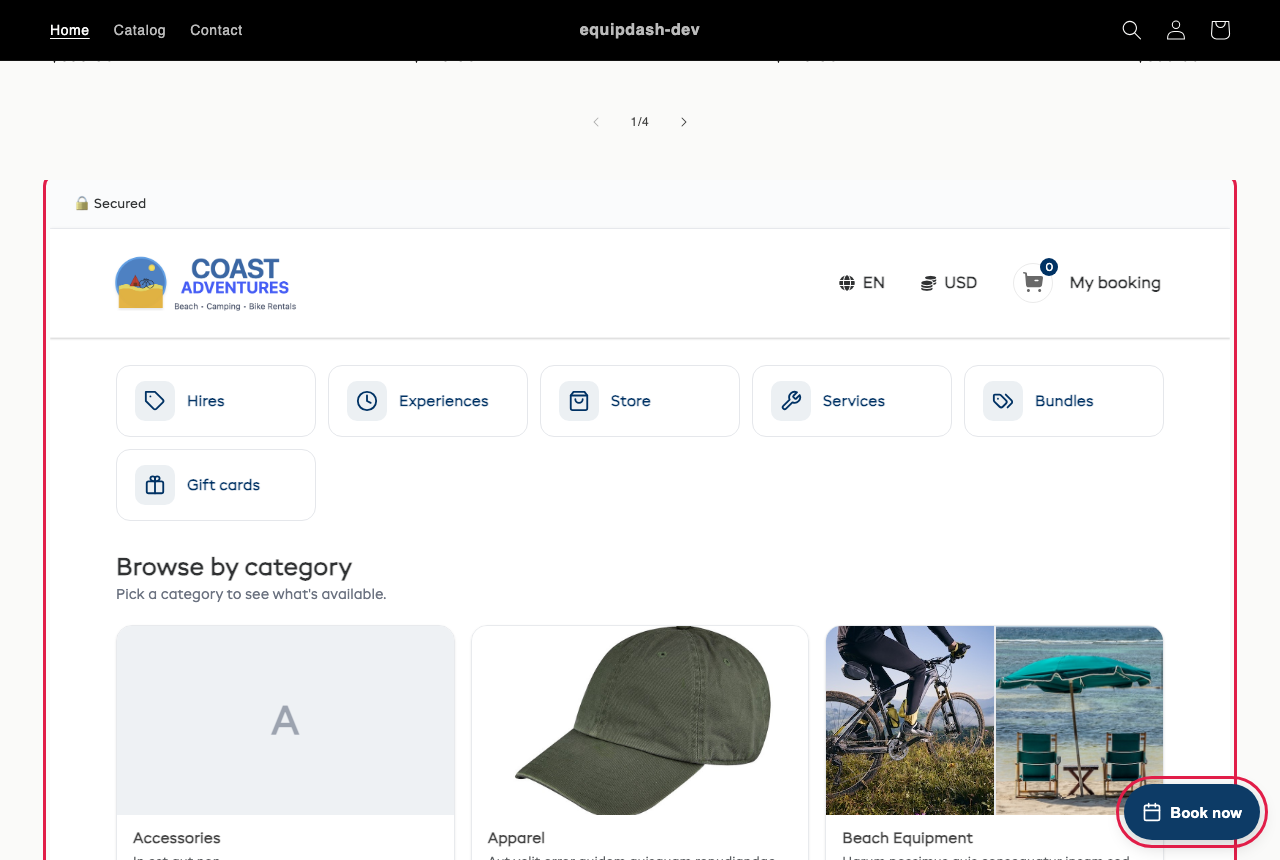Click the Book now button

point(1192,812)
